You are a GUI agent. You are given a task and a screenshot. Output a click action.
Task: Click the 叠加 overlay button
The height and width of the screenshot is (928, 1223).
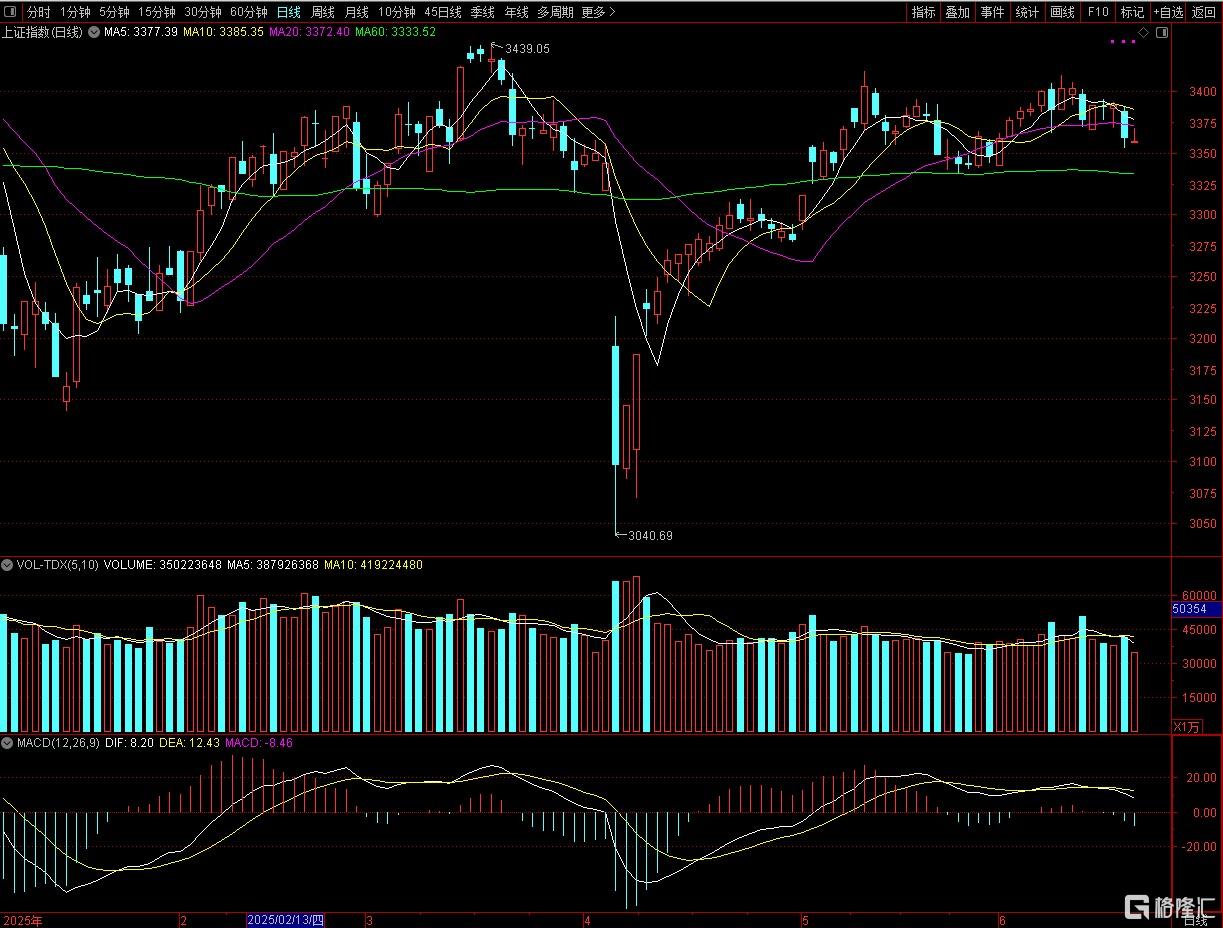[x=958, y=12]
